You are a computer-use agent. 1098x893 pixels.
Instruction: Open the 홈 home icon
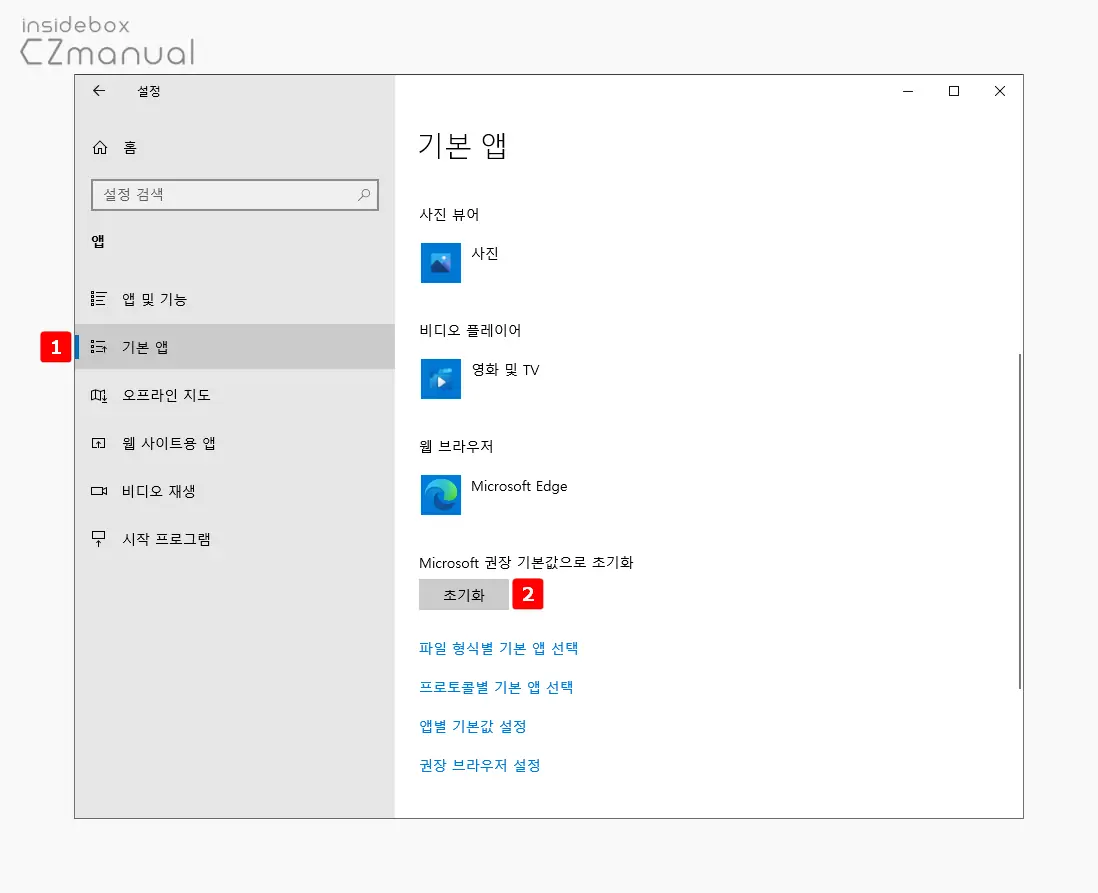[x=100, y=147]
